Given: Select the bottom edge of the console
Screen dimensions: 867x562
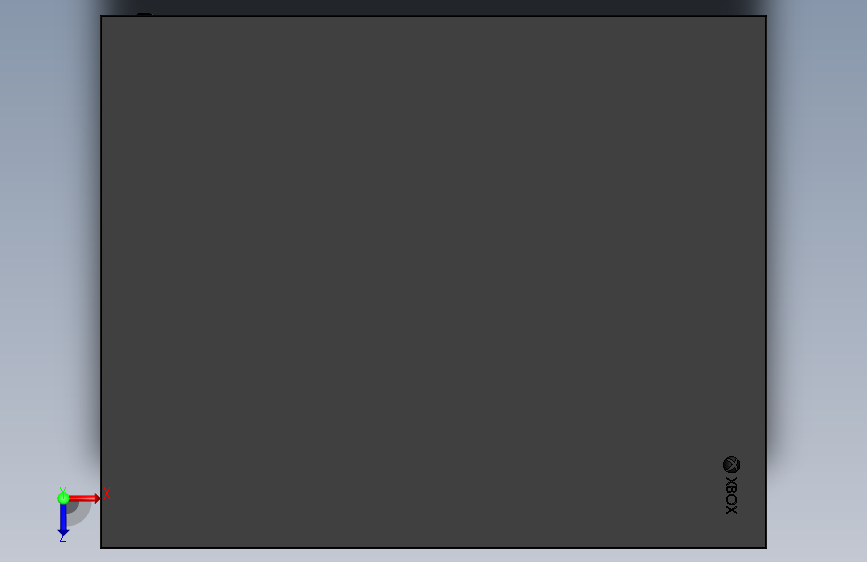Looking at the screenshot, I should (x=433, y=548).
